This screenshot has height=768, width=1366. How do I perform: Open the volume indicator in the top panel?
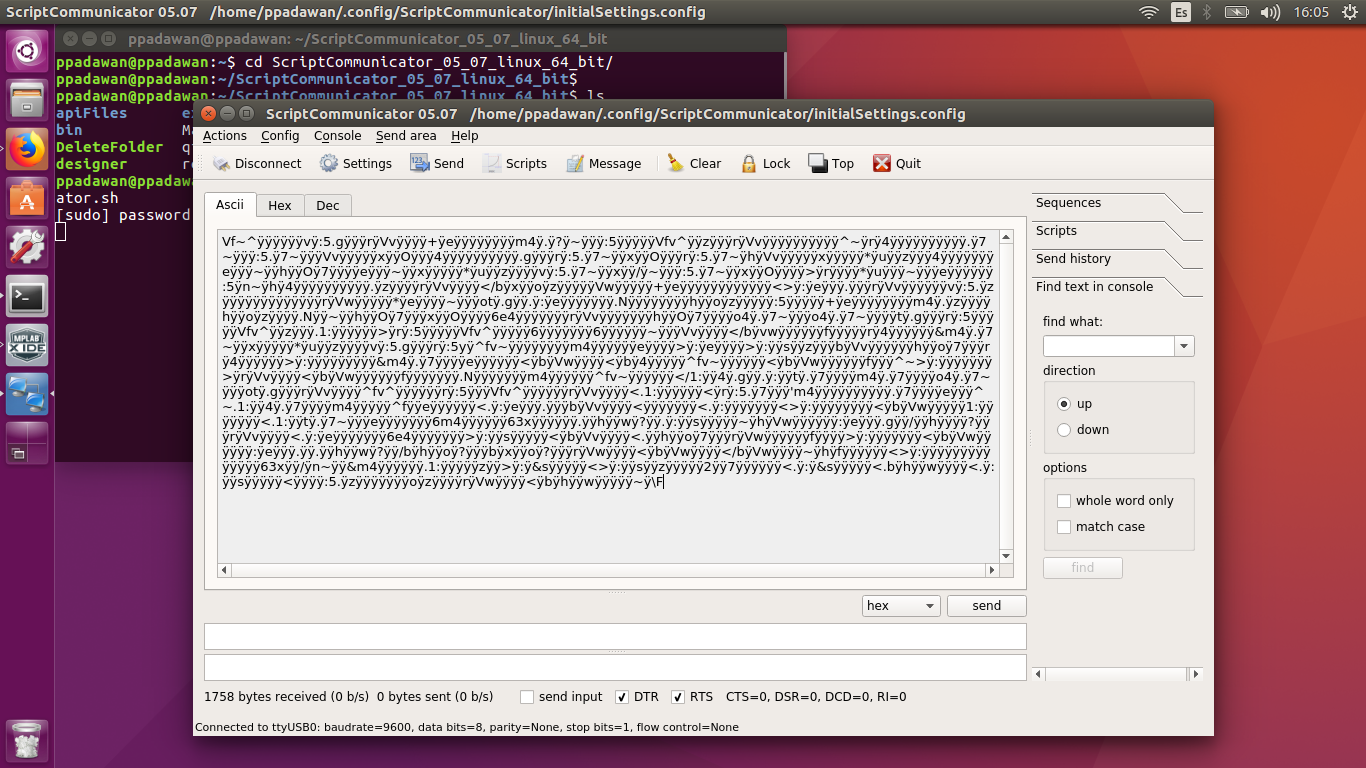coord(1270,12)
